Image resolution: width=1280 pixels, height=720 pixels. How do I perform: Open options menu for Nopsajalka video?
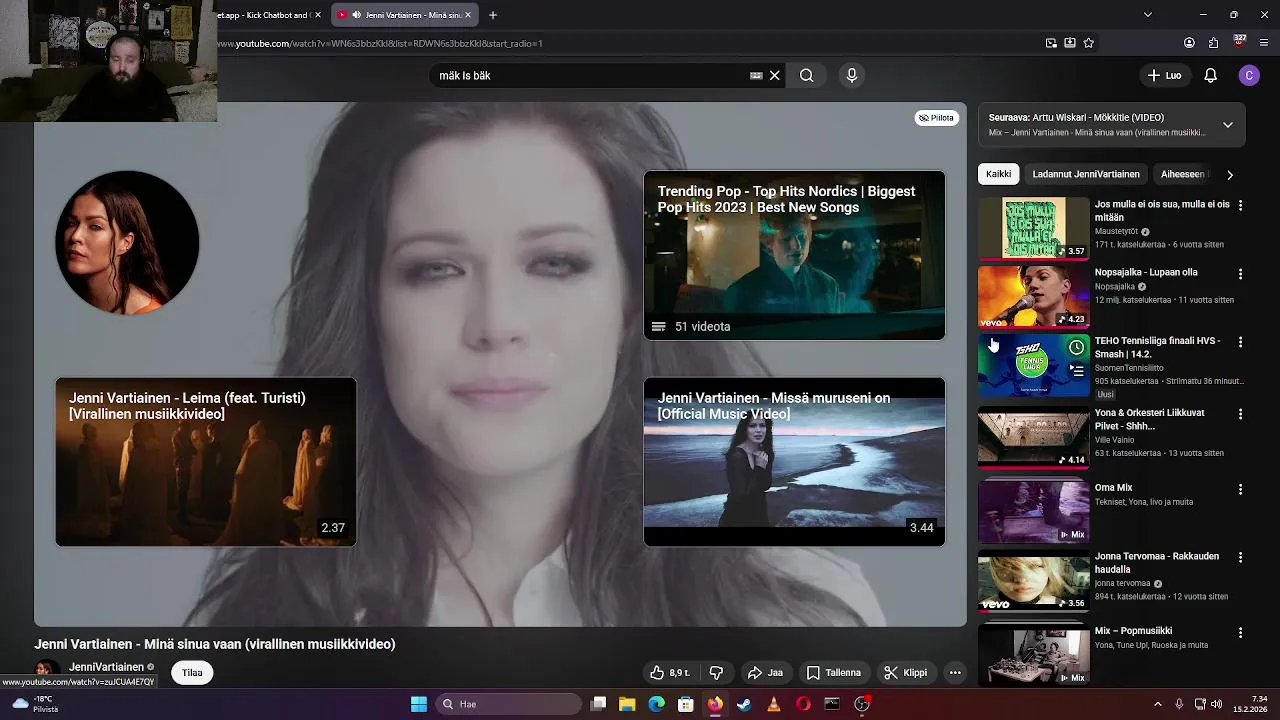(x=1240, y=273)
